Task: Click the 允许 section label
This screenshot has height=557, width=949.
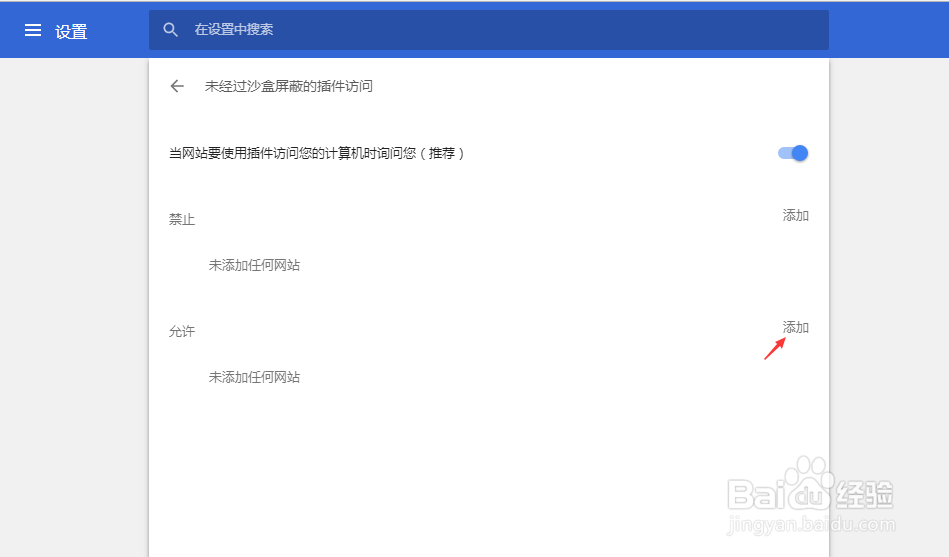Action: pos(182,331)
